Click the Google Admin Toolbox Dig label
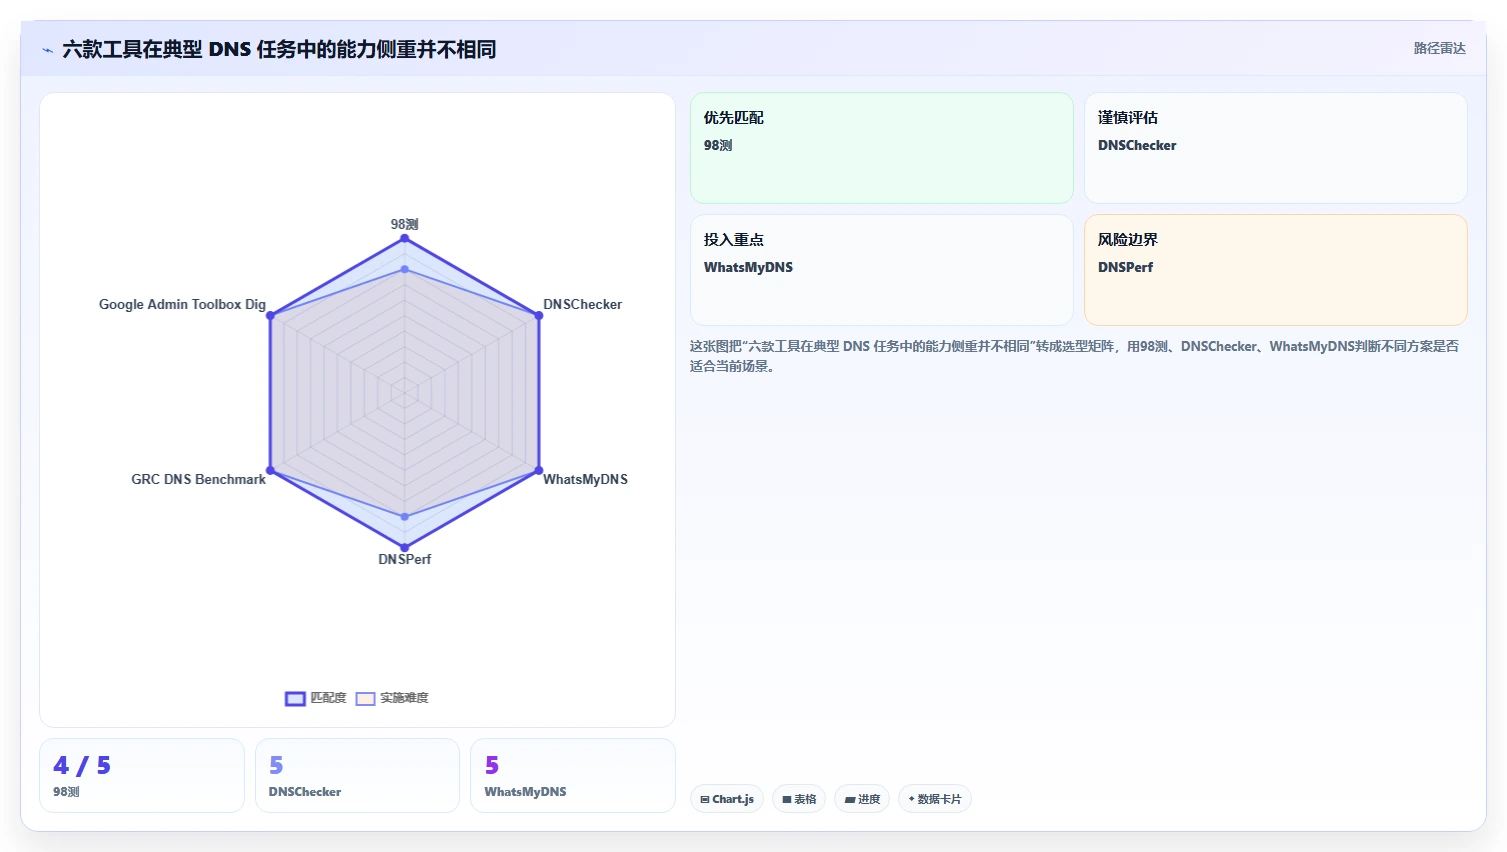The height and width of the screenshot is (852, 1507). pos(182,304)
